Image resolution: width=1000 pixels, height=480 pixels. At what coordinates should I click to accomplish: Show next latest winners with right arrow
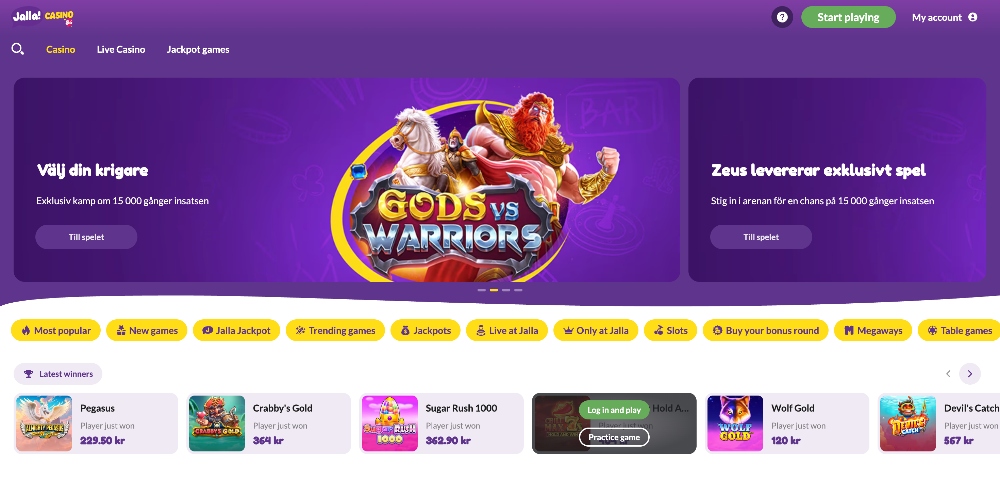(970, 374)
